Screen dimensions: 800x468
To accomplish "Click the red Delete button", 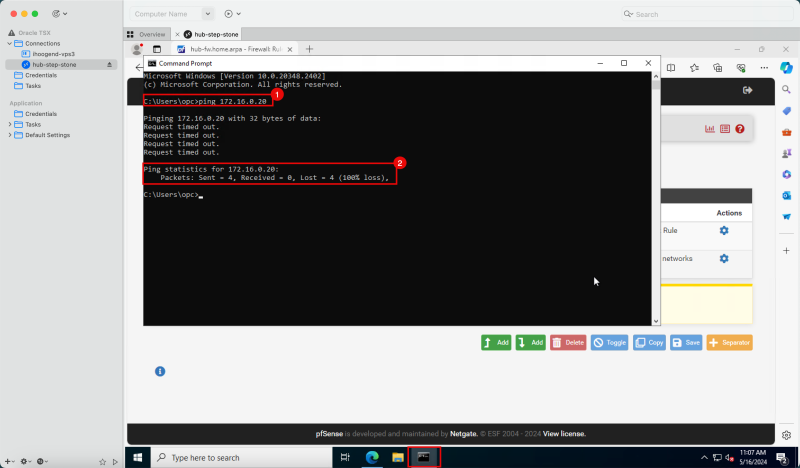I will point(568,342).
